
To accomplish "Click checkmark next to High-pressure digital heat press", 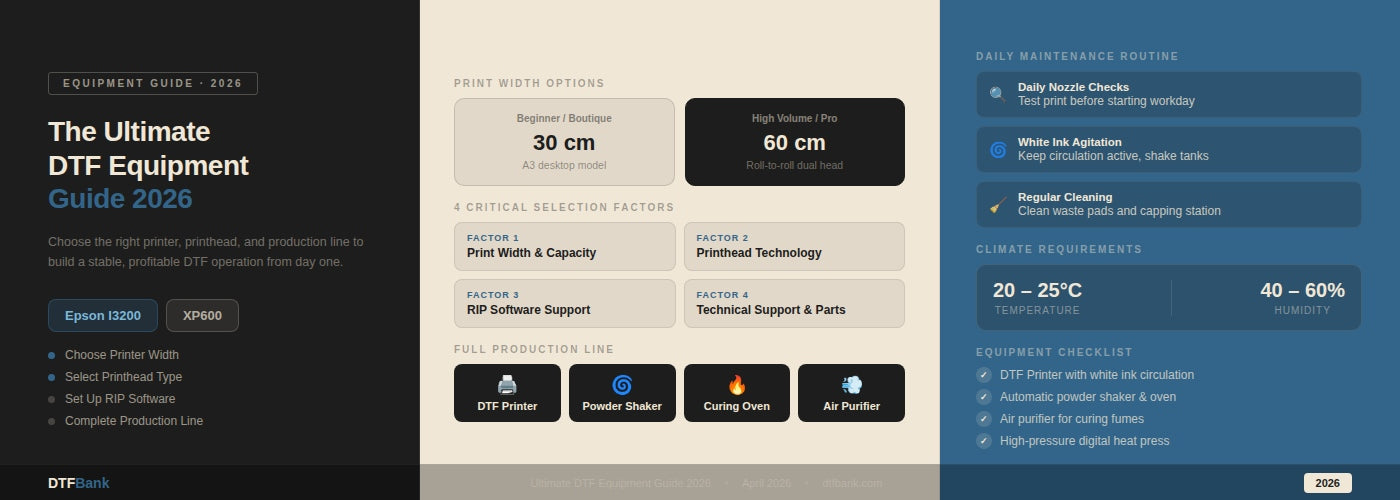I will click(984, 441).
